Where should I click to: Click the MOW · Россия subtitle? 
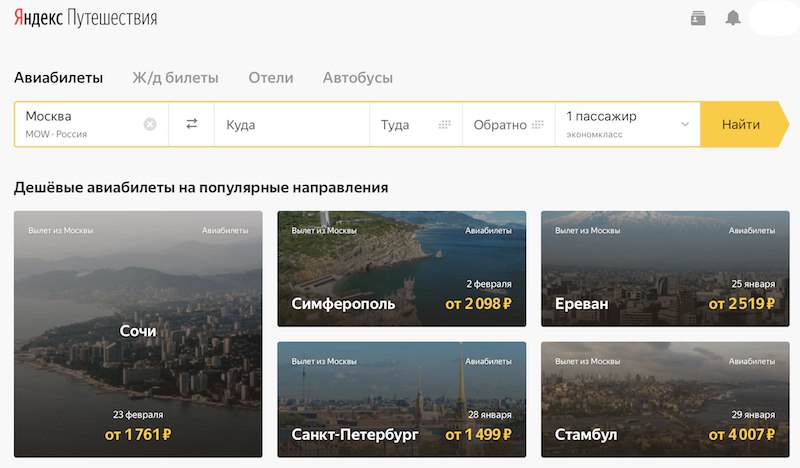[x=56, y=134]
